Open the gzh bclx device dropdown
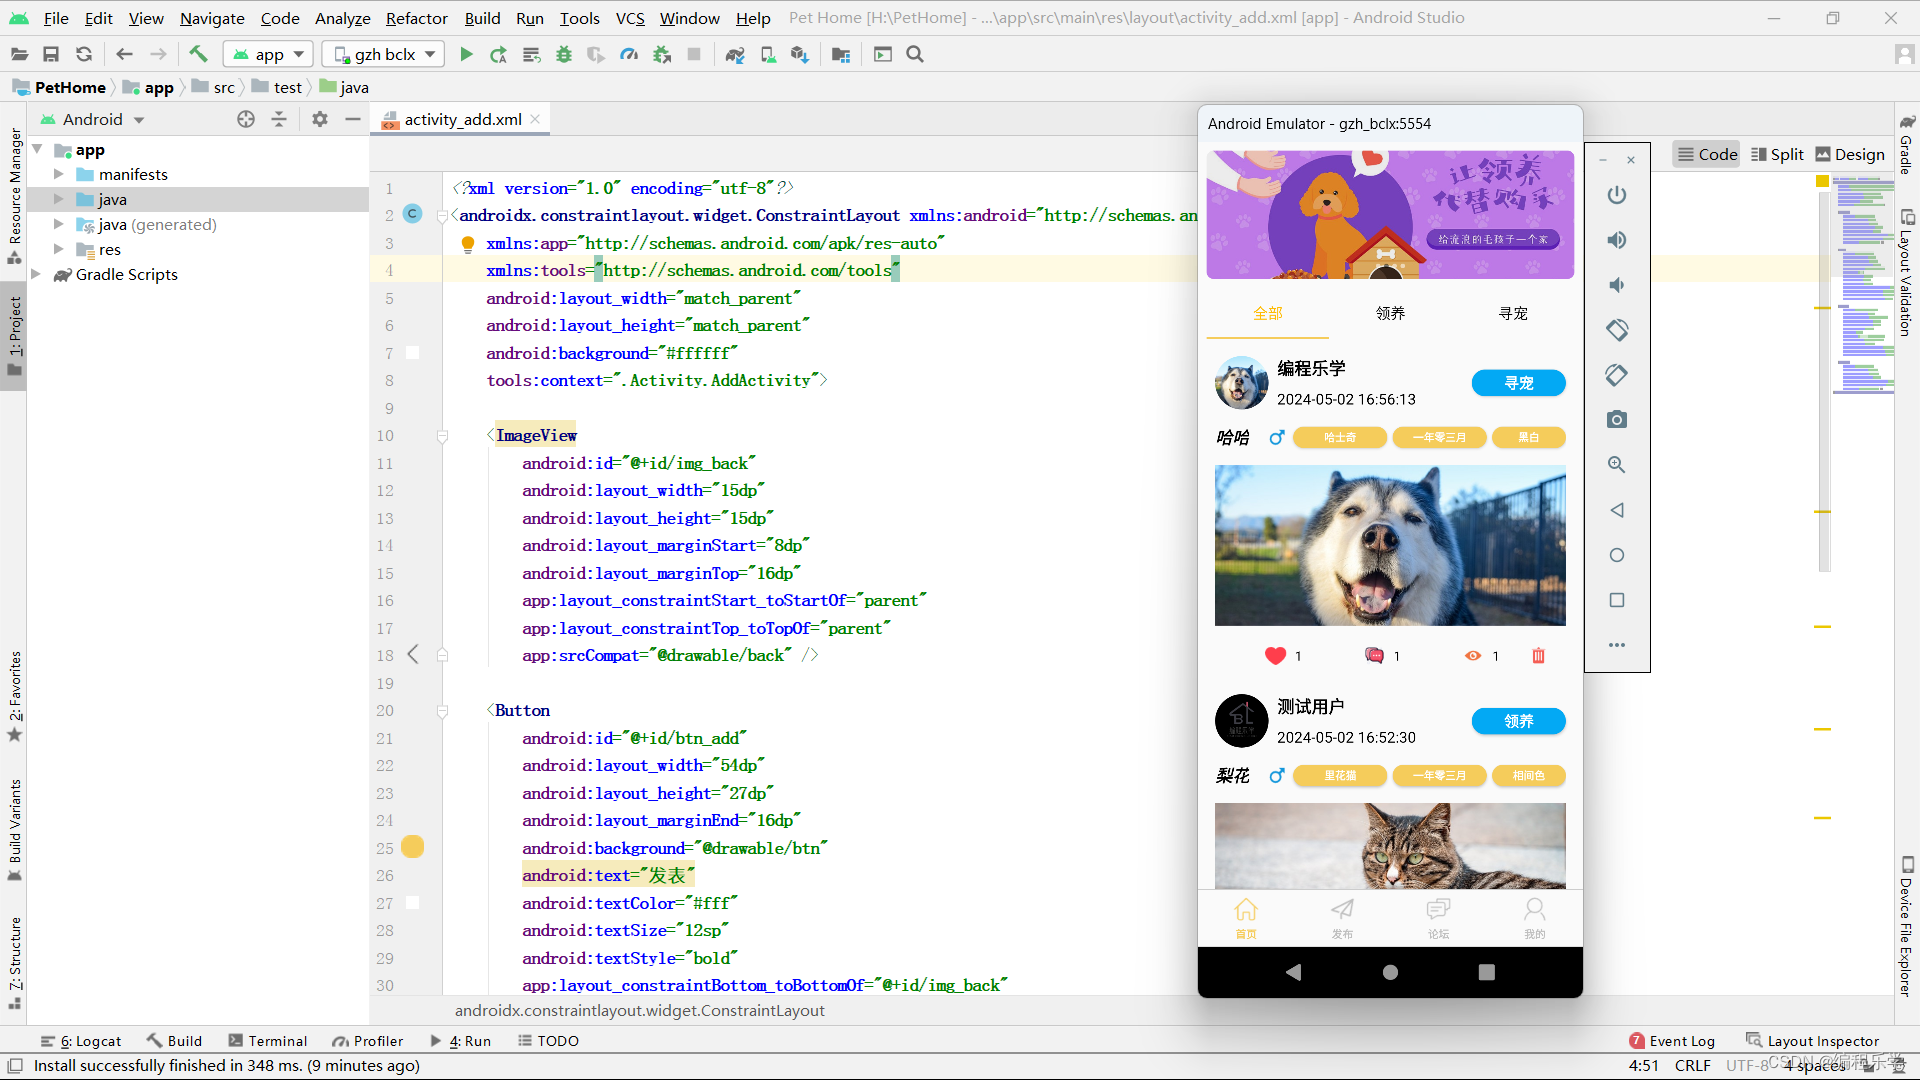This screenshot has width=1920, height=1080. 385,55
